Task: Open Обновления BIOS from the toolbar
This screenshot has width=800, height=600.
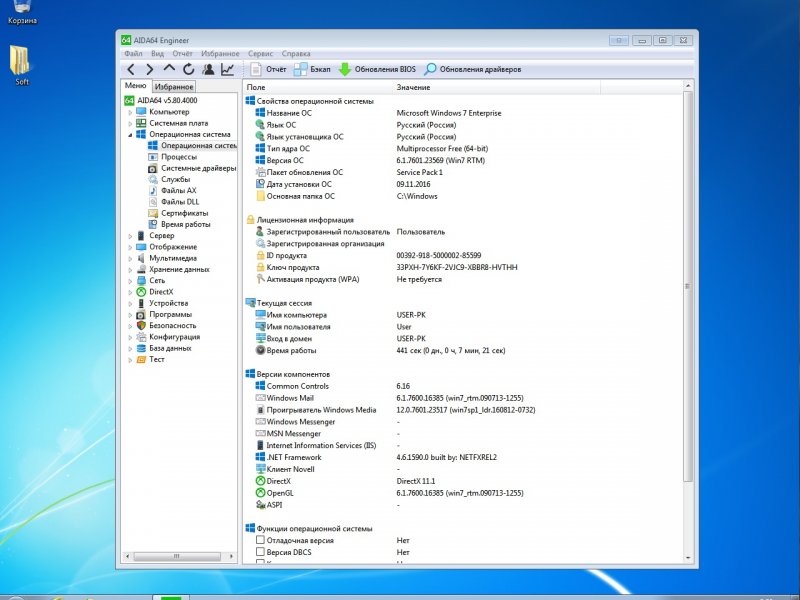Action: click(x=377, y=69)
